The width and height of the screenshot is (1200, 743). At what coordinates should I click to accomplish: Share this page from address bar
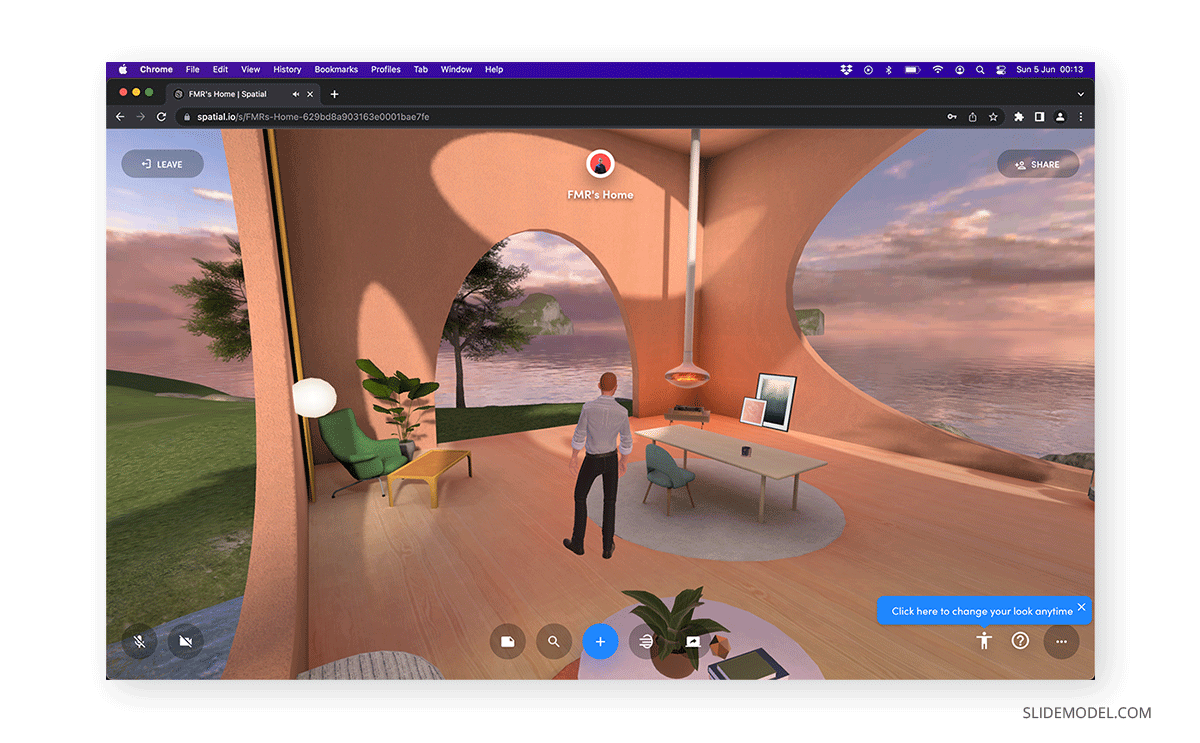coord(973,117)
